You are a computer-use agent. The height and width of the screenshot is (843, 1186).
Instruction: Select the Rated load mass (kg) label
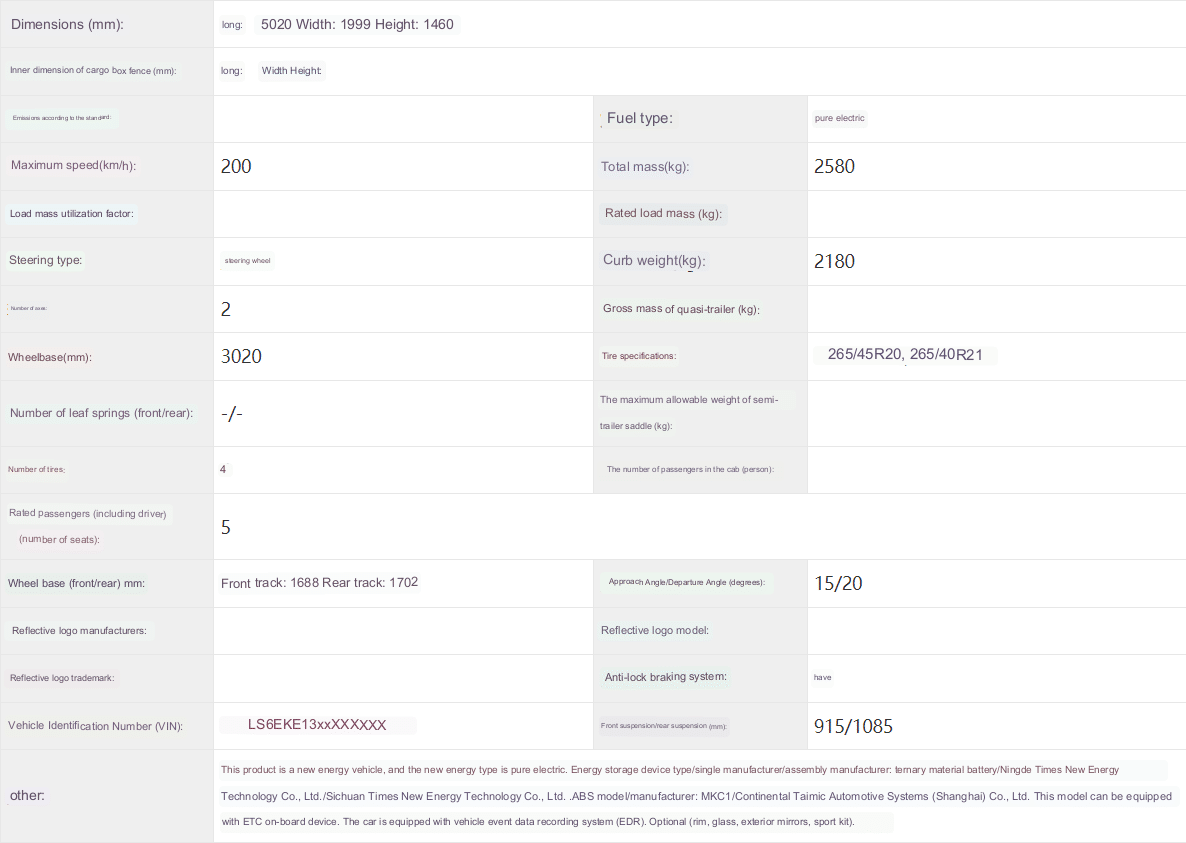[x=663, y=214]
